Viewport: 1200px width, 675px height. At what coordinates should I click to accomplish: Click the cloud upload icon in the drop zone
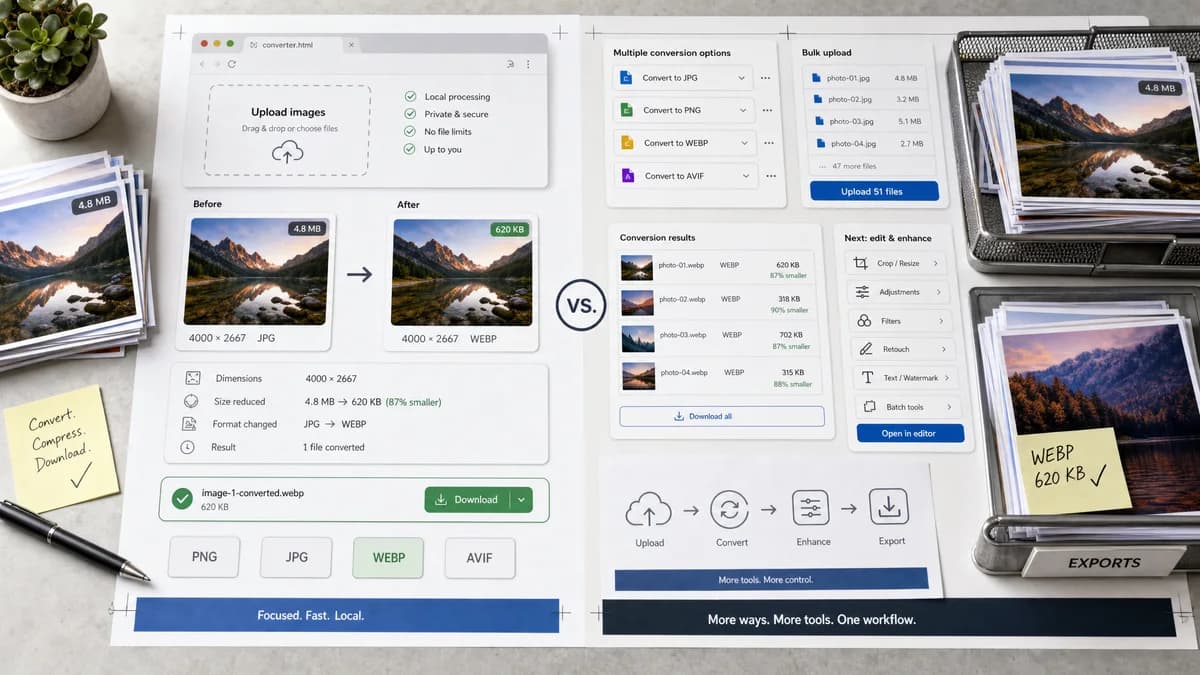click(288, 151)
